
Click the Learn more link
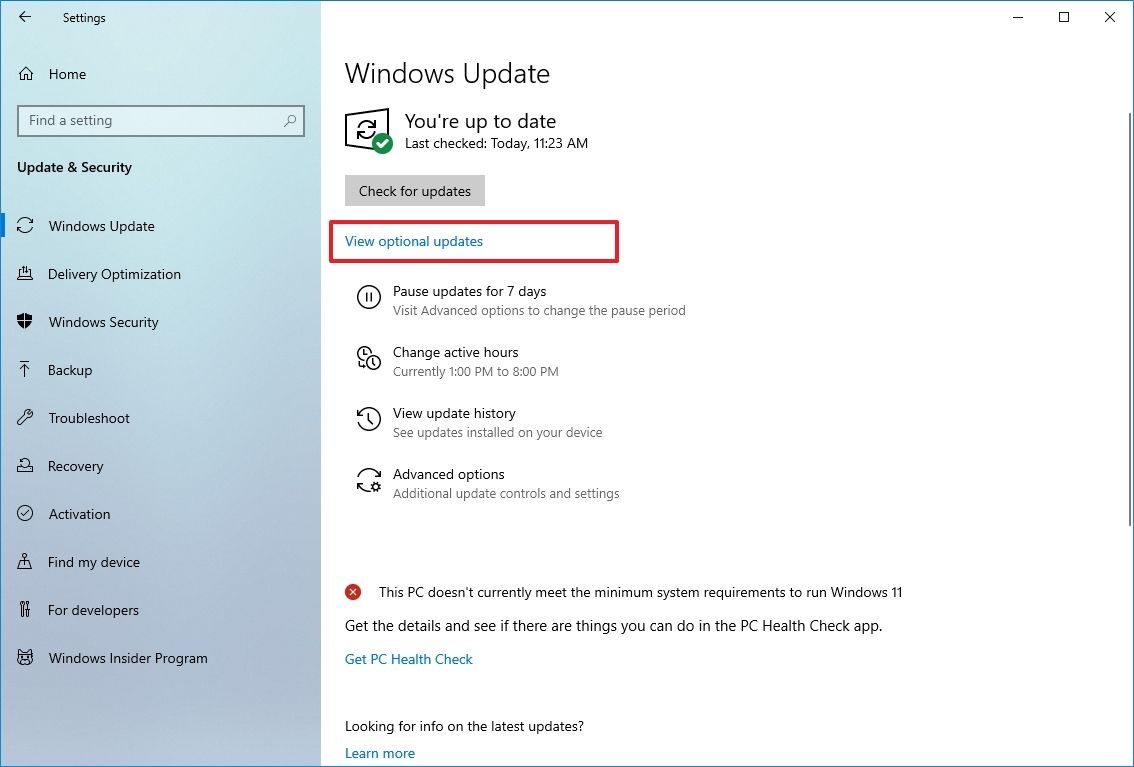[380, 753]
